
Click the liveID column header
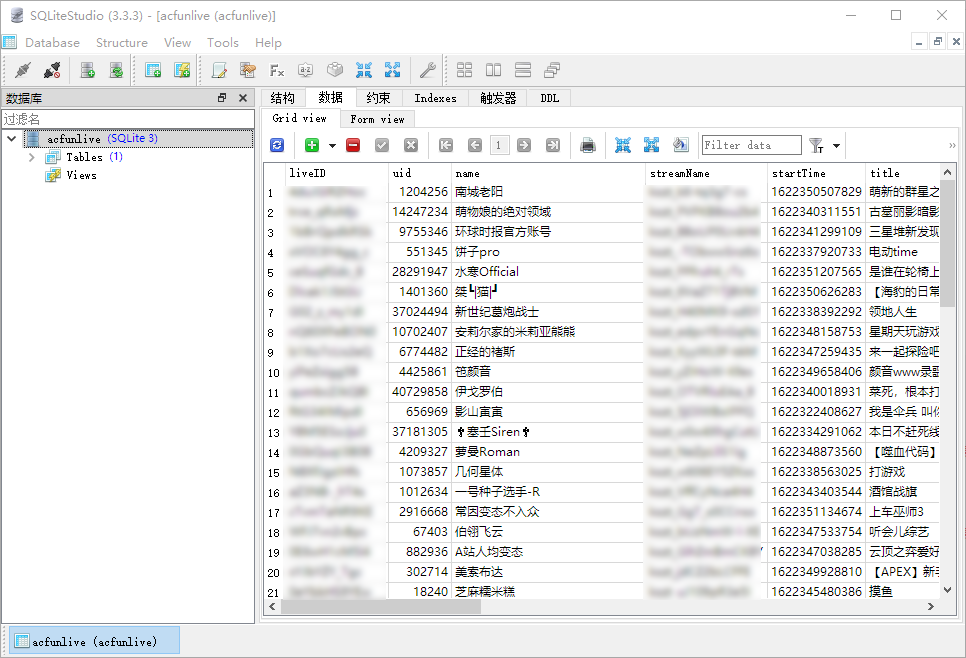click(336, 173)
